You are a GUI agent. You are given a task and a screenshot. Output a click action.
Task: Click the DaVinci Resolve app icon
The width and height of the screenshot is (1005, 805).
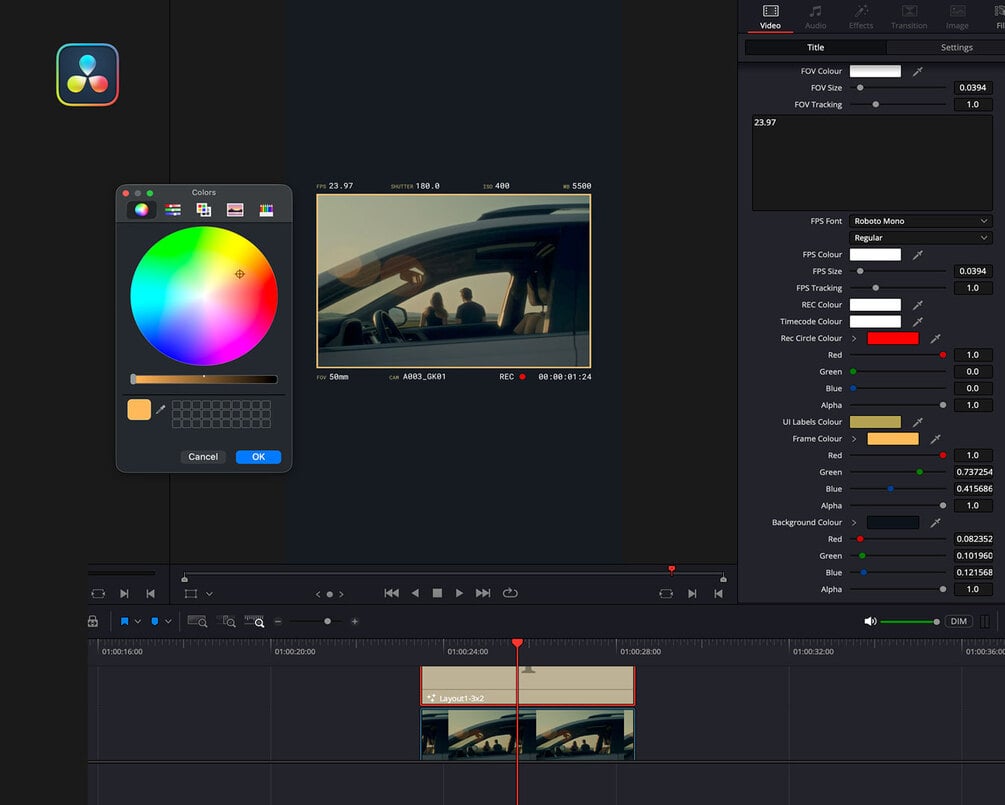coord(88,74)
